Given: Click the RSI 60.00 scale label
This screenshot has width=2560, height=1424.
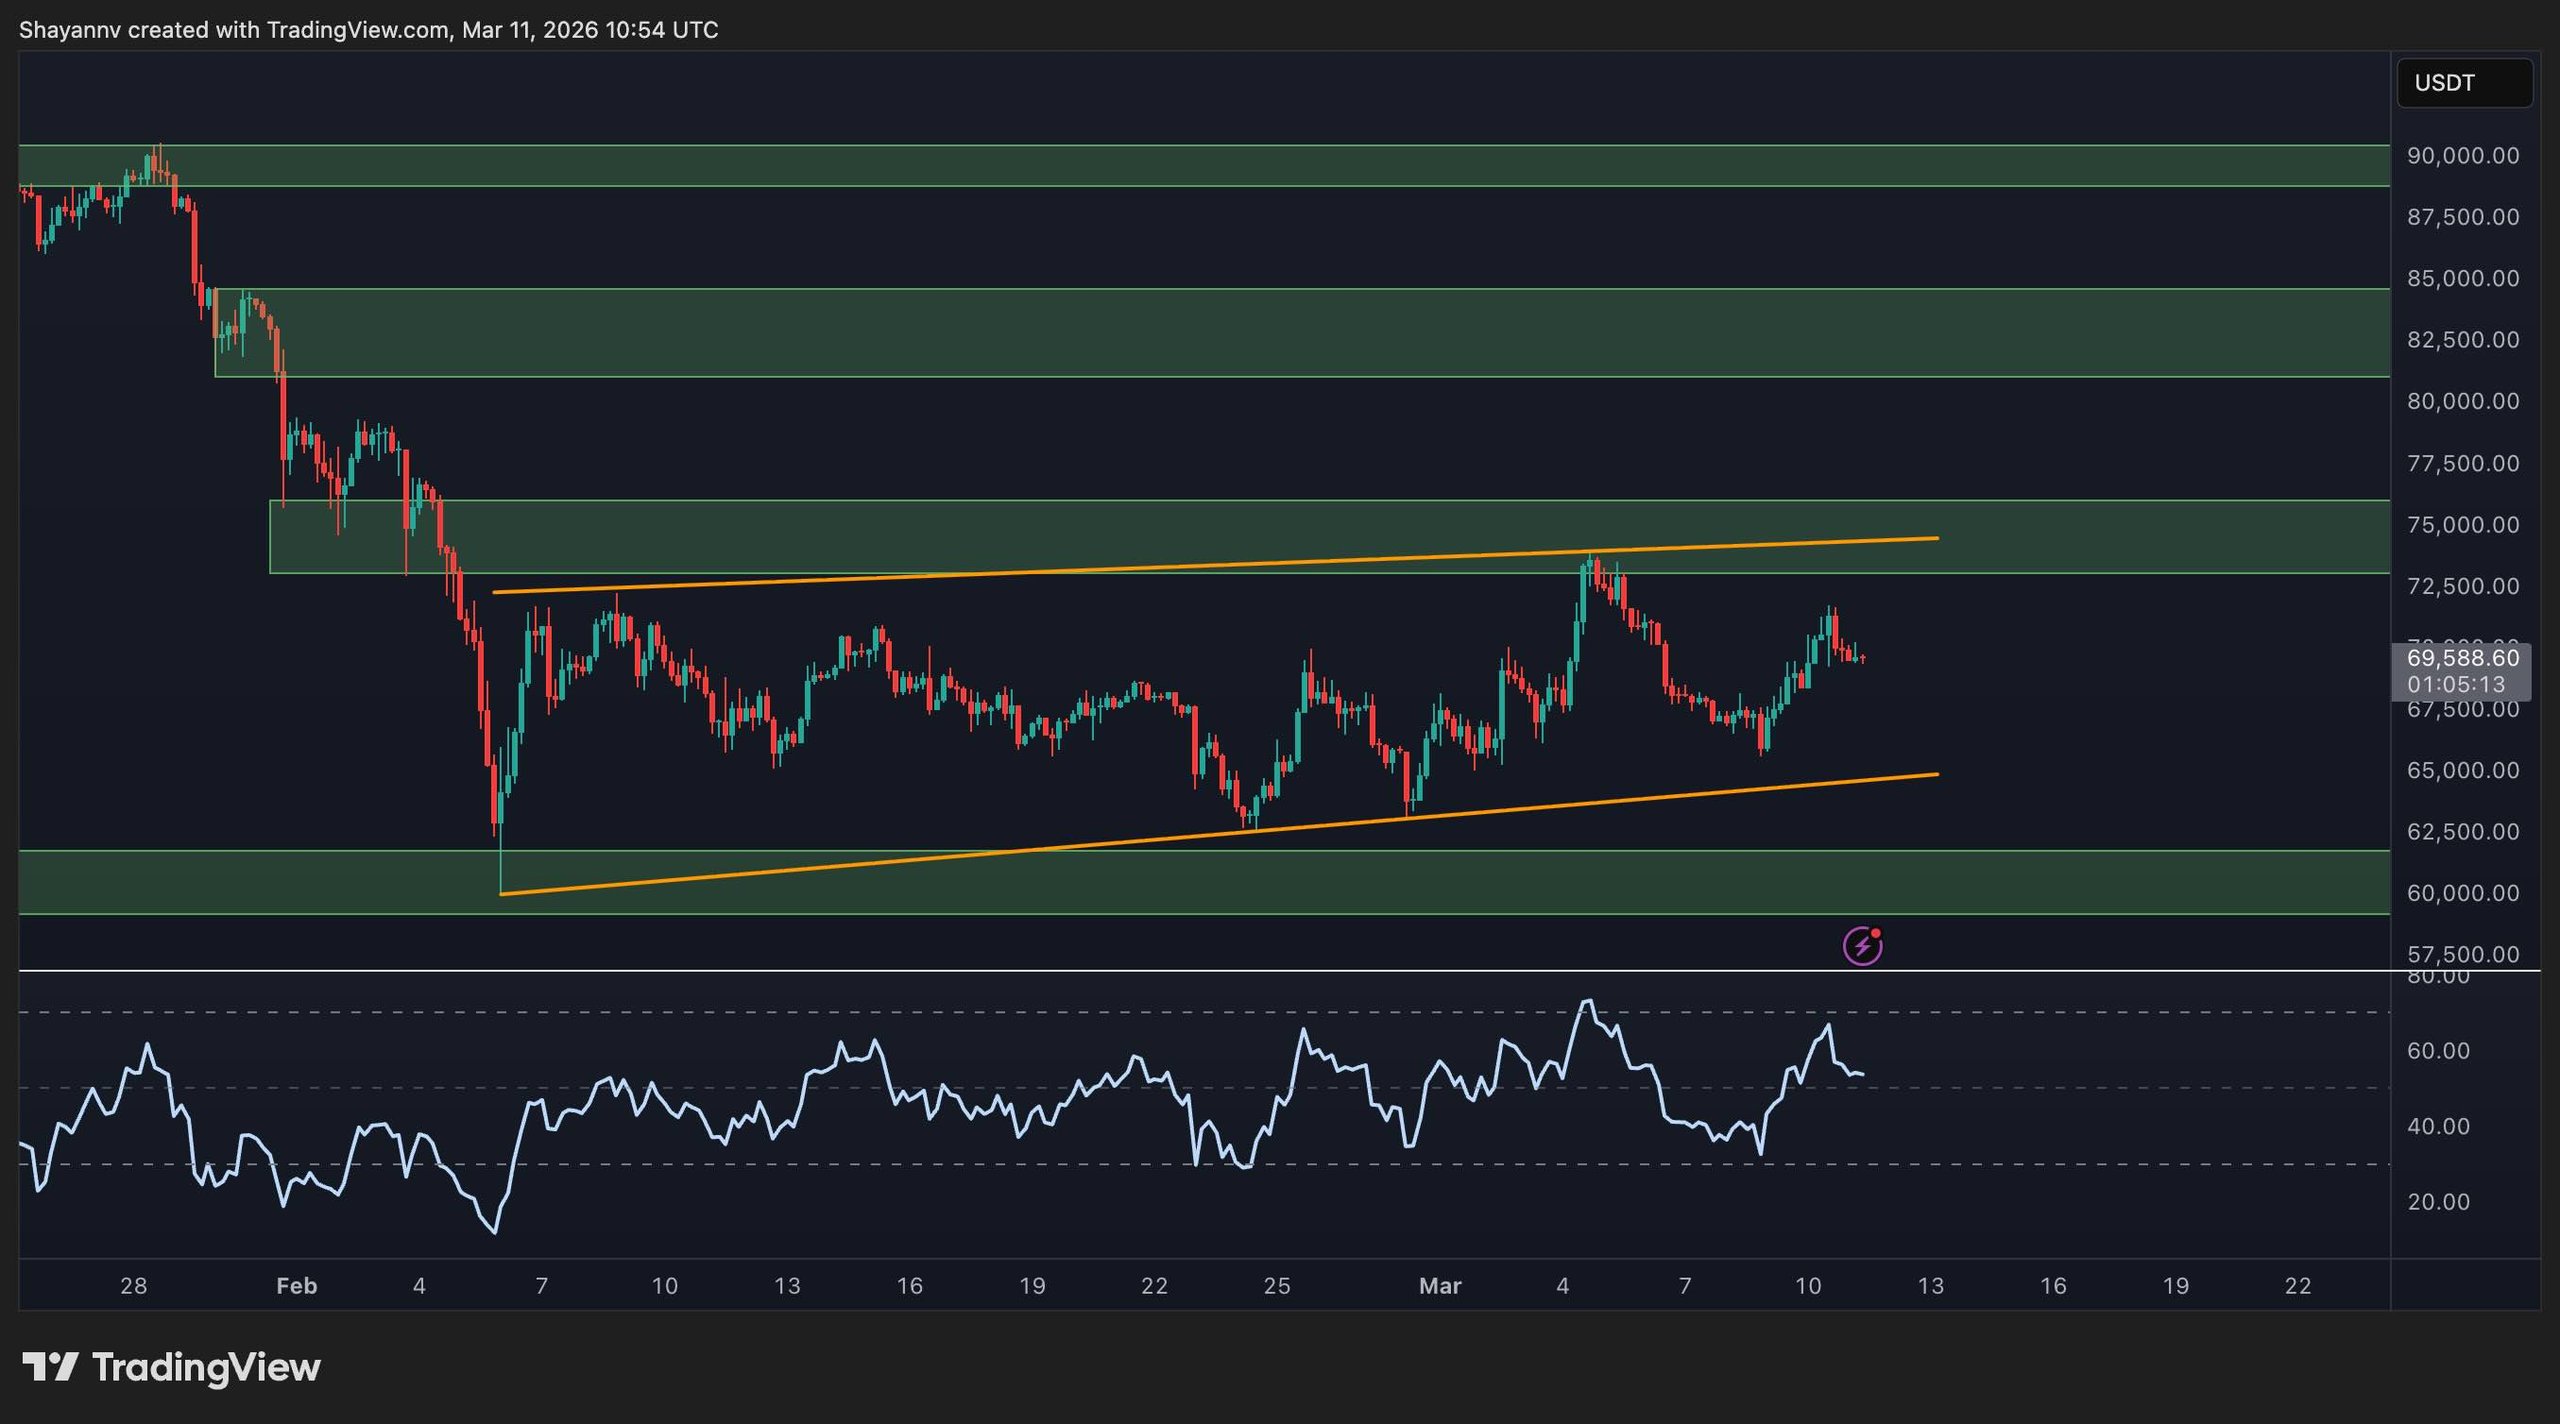Looking at the screenshot, I should 2438,1051.
